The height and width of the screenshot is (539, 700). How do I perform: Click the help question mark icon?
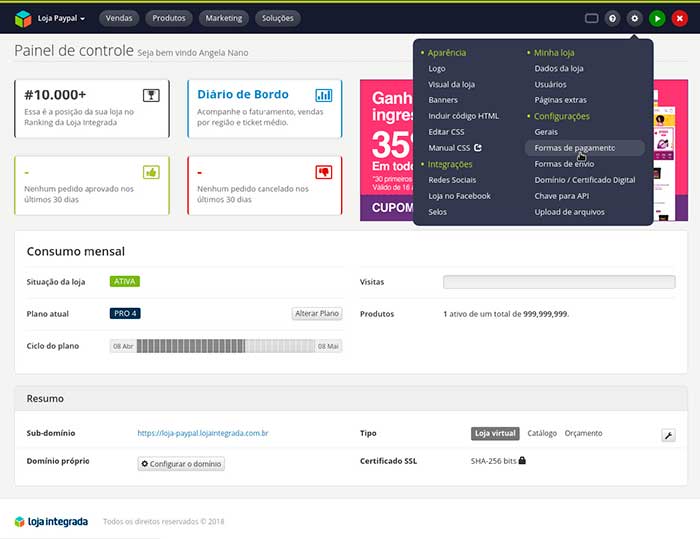(x=612, y=18)
